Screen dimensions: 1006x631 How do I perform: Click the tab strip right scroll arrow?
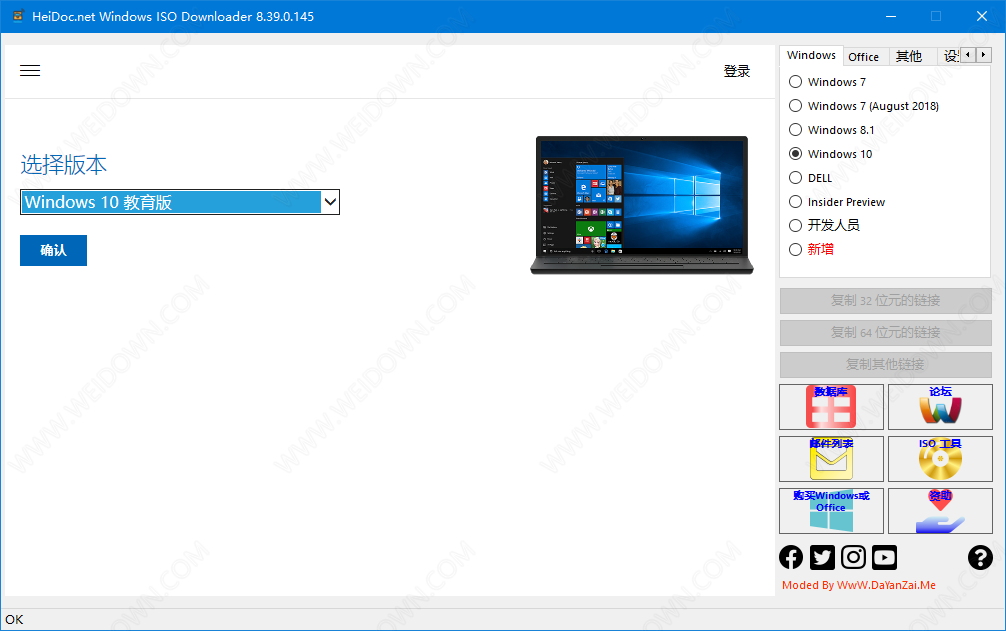coord(984,55)
